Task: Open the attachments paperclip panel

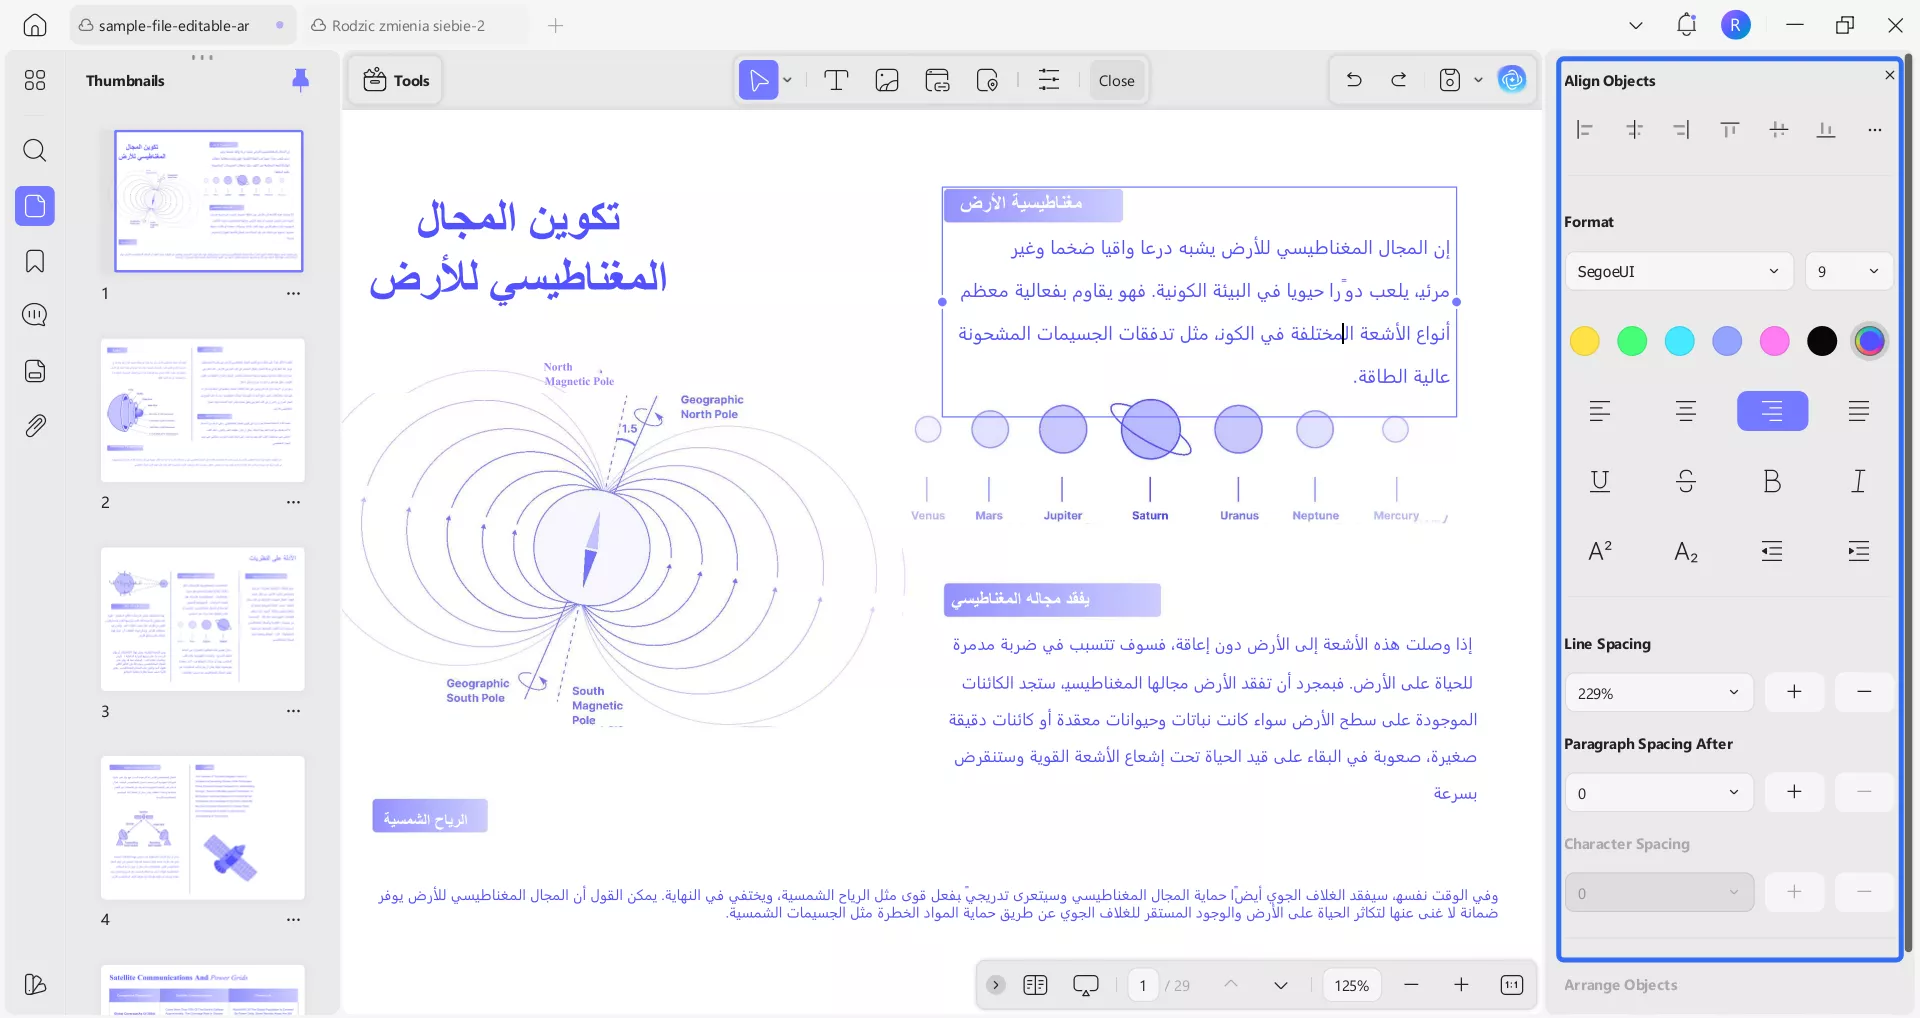Action: click(x=35, y=425)
